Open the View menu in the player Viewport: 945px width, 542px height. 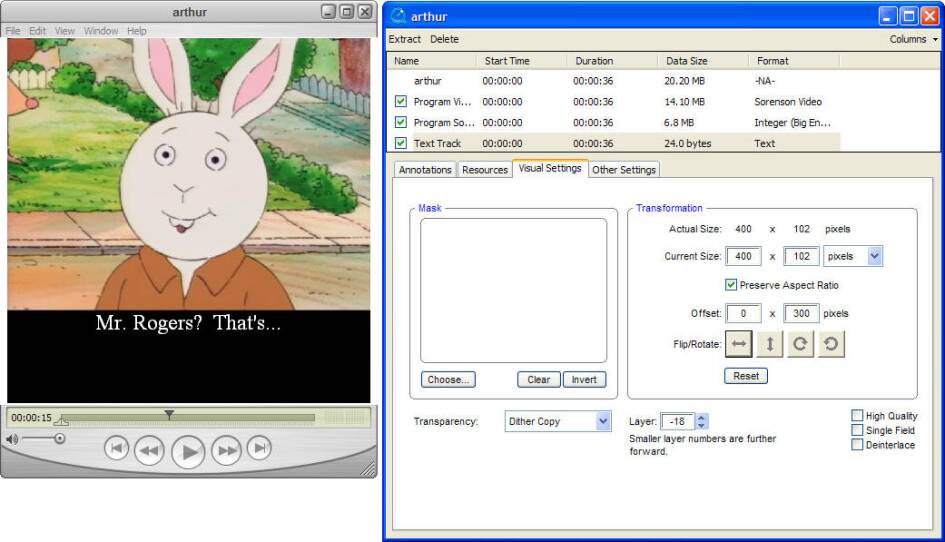coord(64,31)
